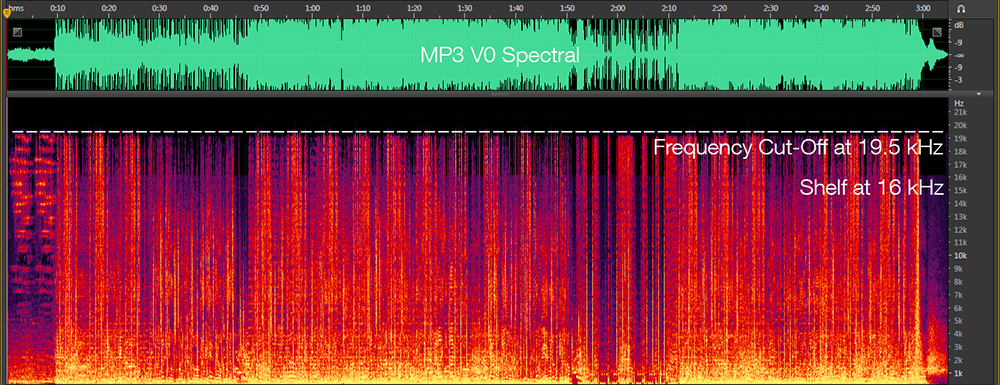Viewport: 1000px width, 385px height.
Task: Click the MP3 V0 Spectral text on the waveform
Action: (x=499, y=55)
